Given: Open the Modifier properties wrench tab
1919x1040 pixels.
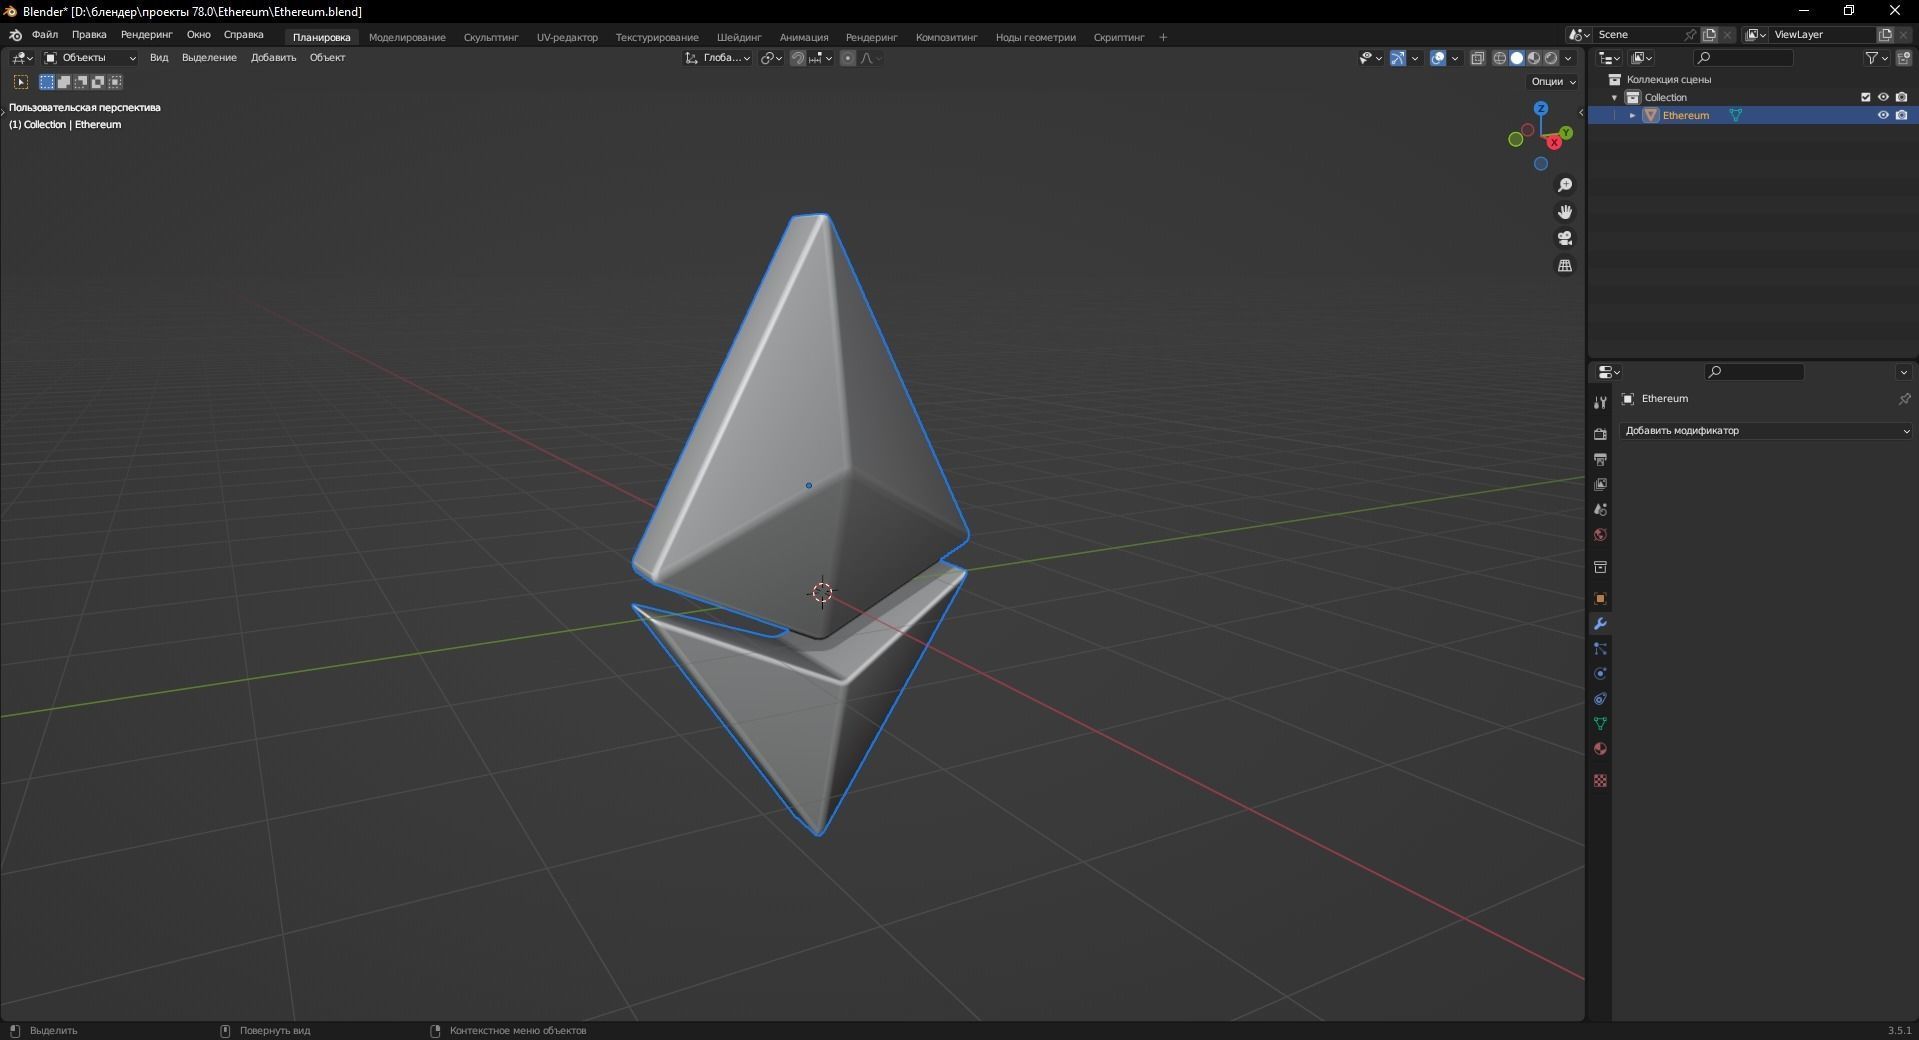Looking at the screenshot, I should pos(1600,624).
